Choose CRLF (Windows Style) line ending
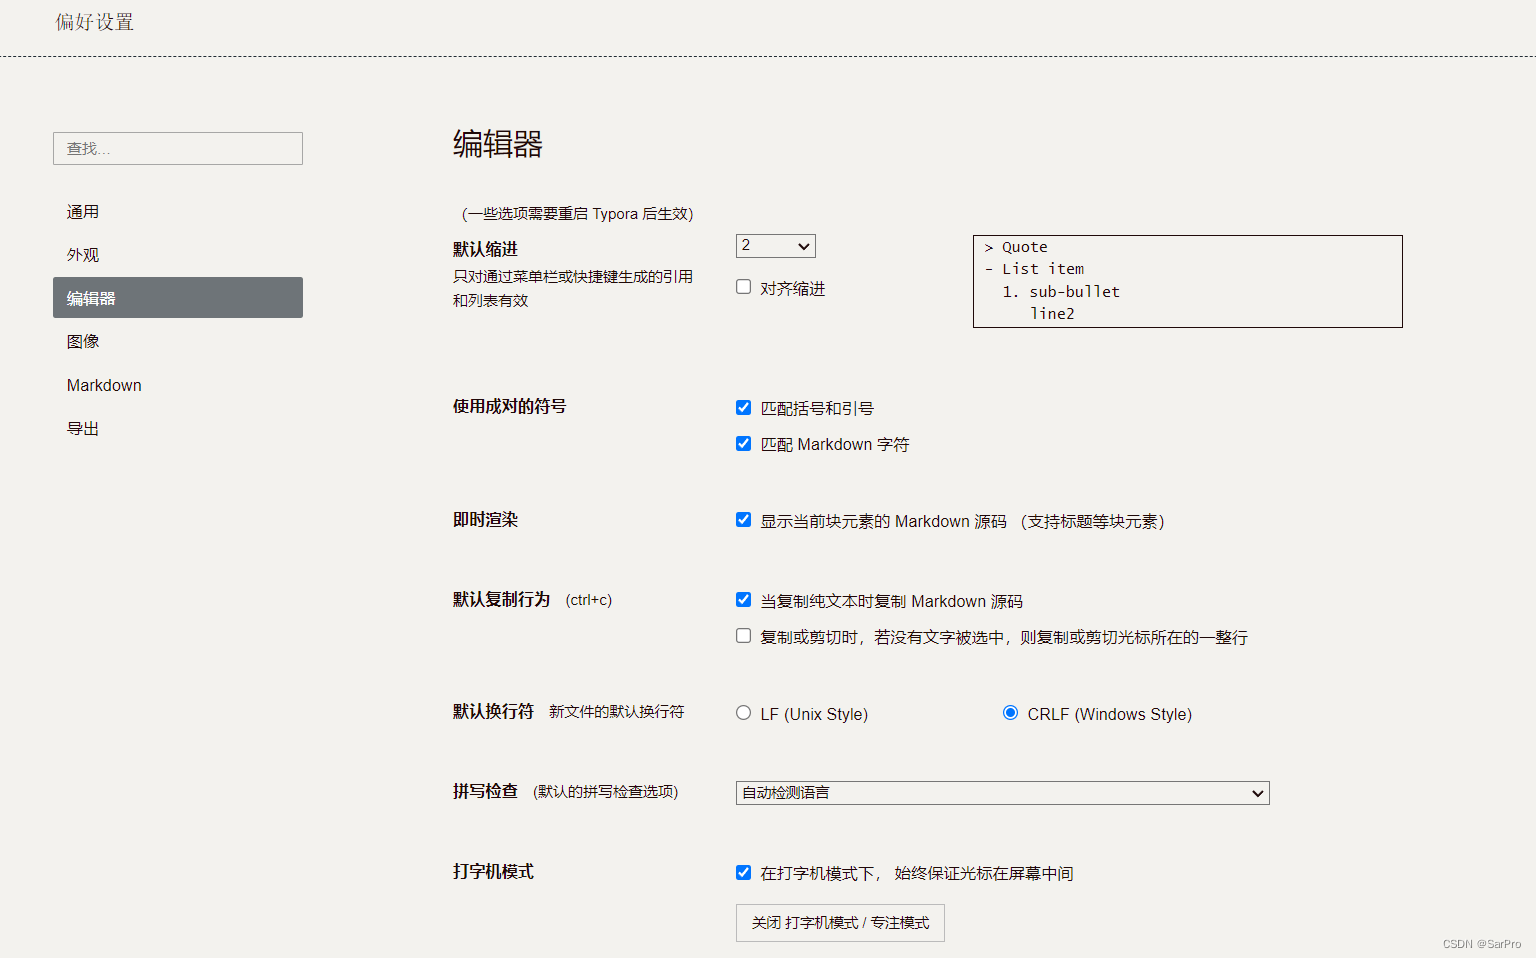1536x958 pixels. click(x=1011, y=713)
